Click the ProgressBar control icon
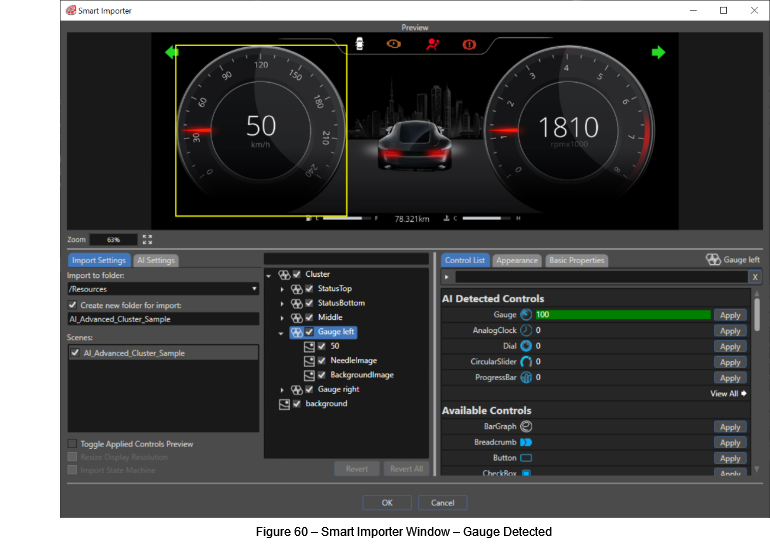This screenshot has height=549, width=770. 526,378
